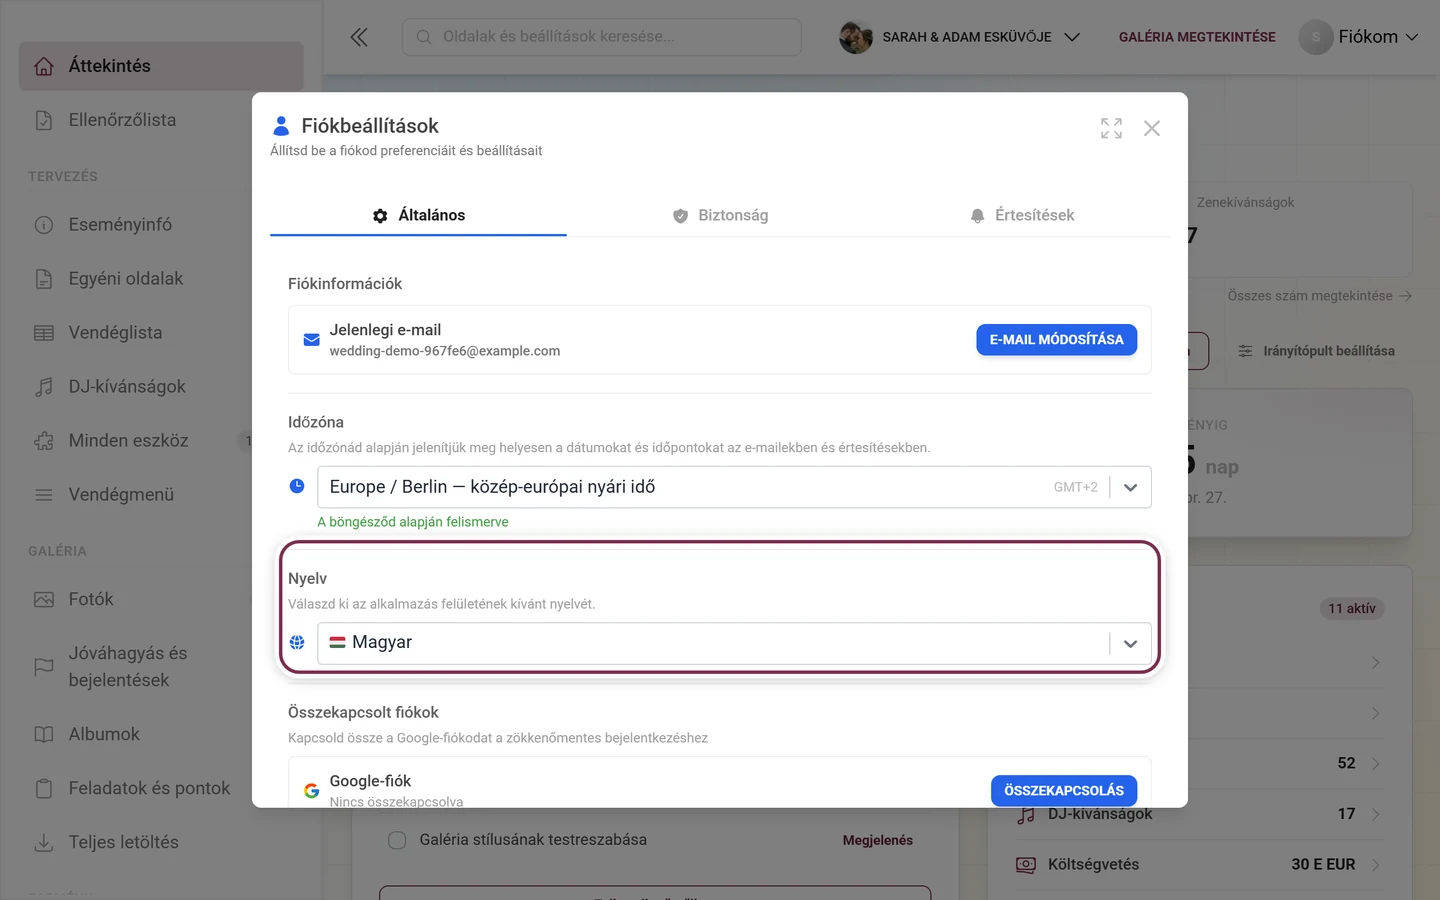Expand the account settings dialog to fullscreen
The image size is (1440, 900).
click(x=1111, y=128)
